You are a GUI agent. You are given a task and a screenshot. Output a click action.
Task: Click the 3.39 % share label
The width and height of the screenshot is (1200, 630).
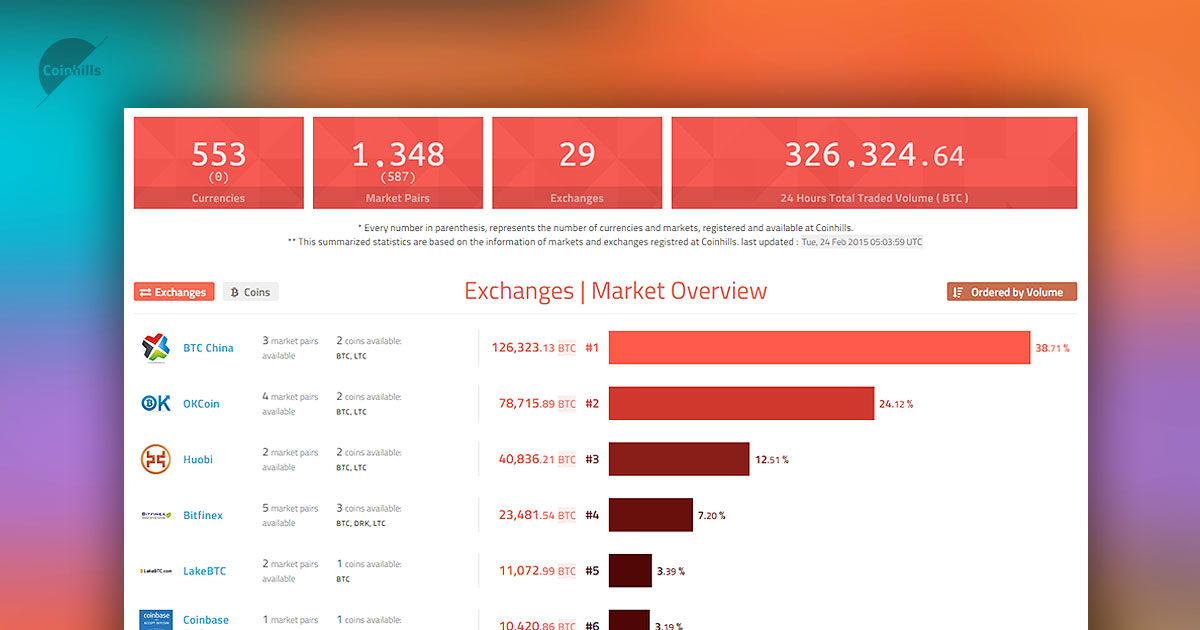pyautogui.click(x=671, y=571)
